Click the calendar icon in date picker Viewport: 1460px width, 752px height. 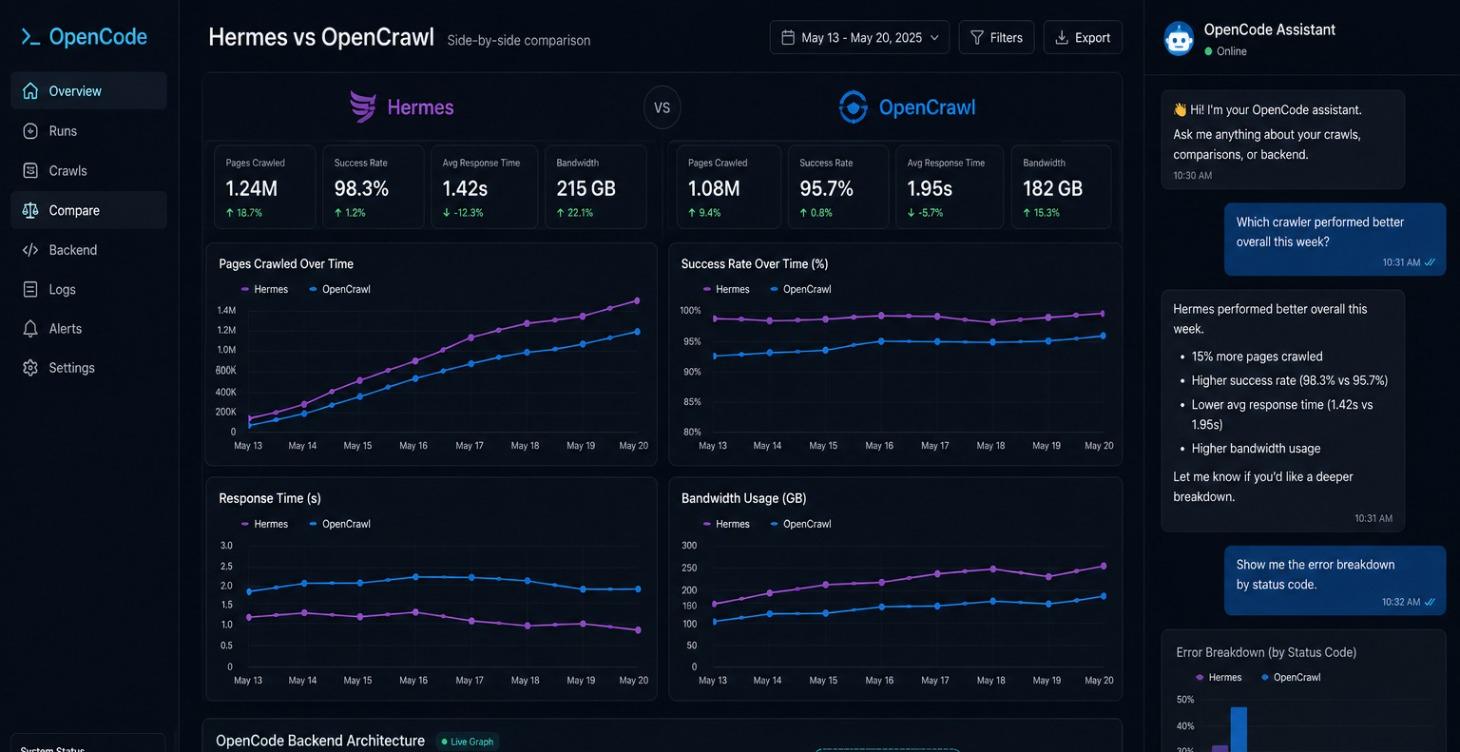click(788, 37)
